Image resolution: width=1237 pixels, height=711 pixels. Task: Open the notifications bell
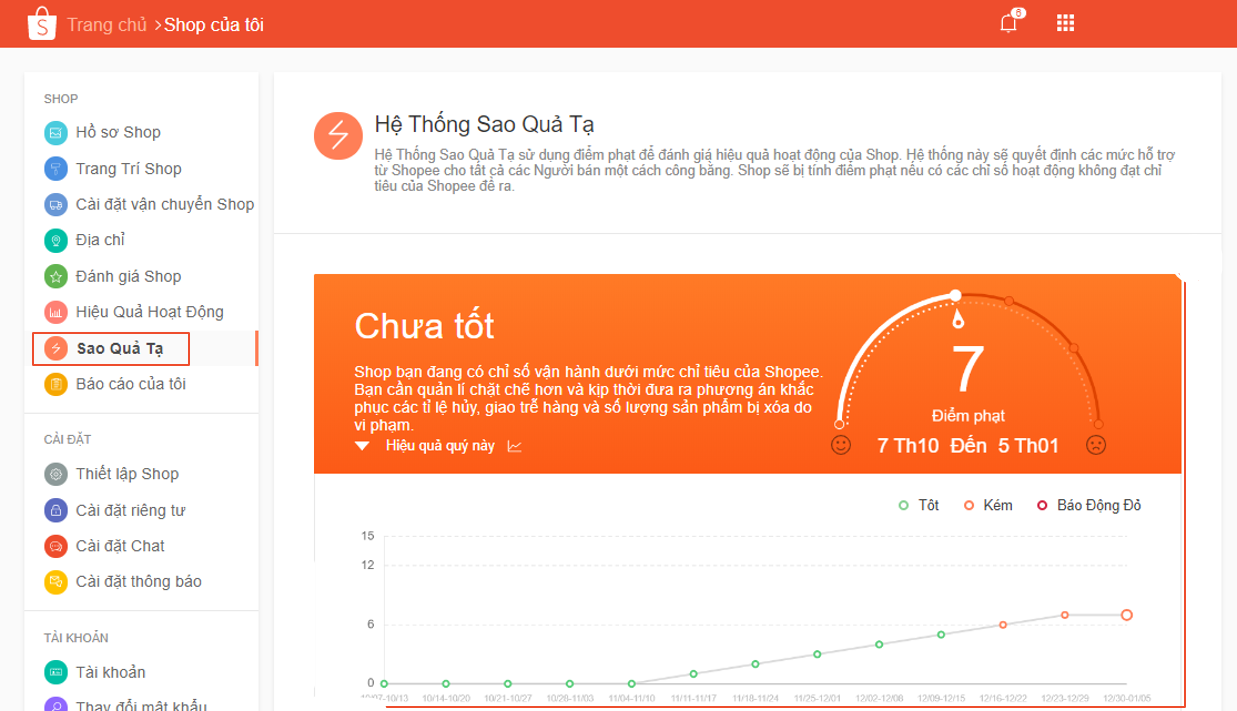1008,24
